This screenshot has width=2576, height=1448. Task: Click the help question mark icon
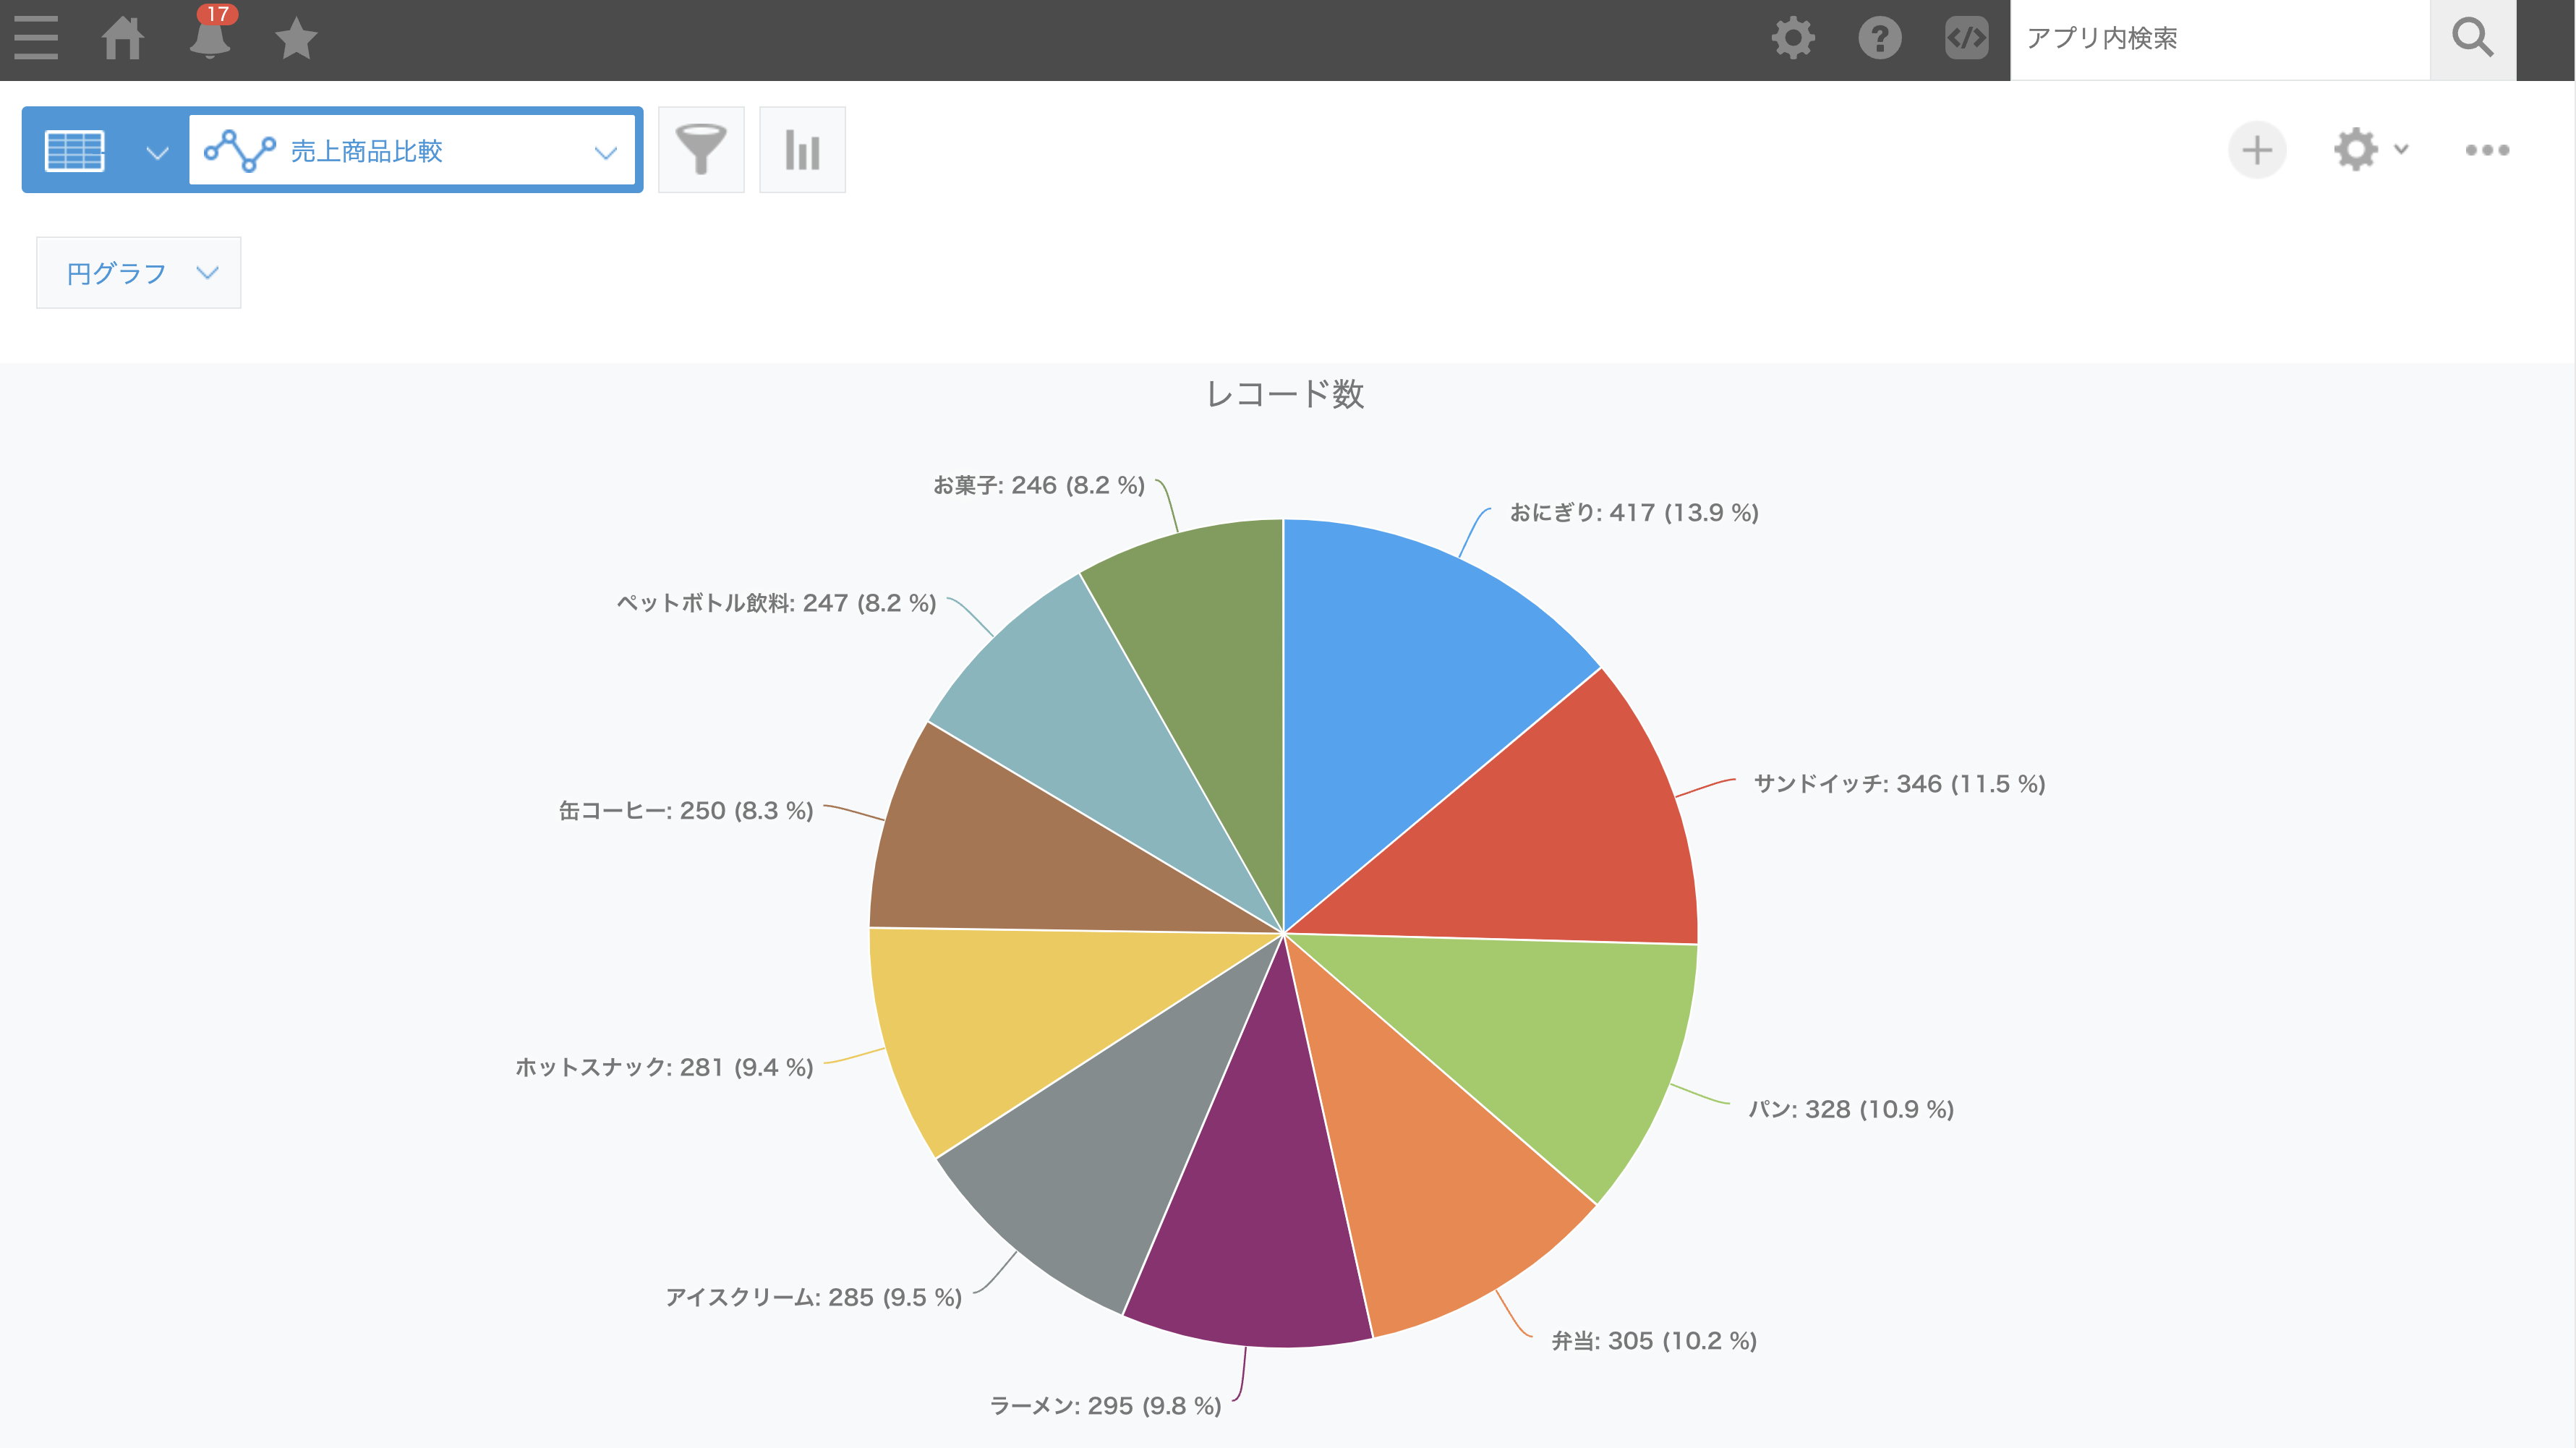[x=1879, y=38]
